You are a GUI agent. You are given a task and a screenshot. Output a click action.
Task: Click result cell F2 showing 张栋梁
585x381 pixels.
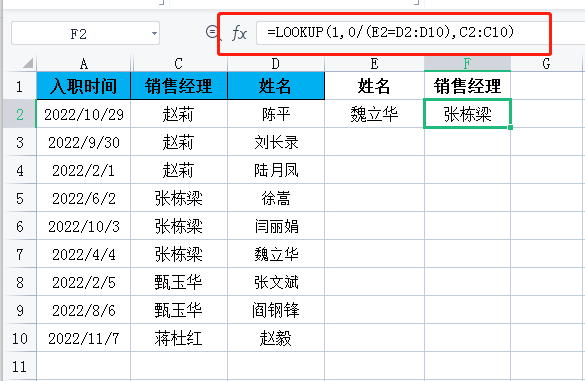tap(467, 114)
